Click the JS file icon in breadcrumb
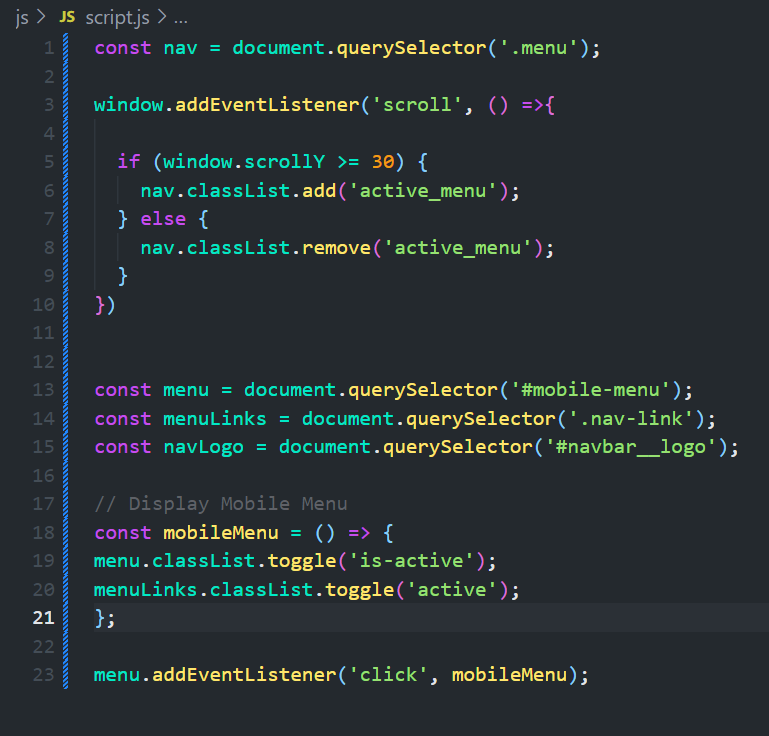This screenshot has width=769, height=736. coord(67,18)
